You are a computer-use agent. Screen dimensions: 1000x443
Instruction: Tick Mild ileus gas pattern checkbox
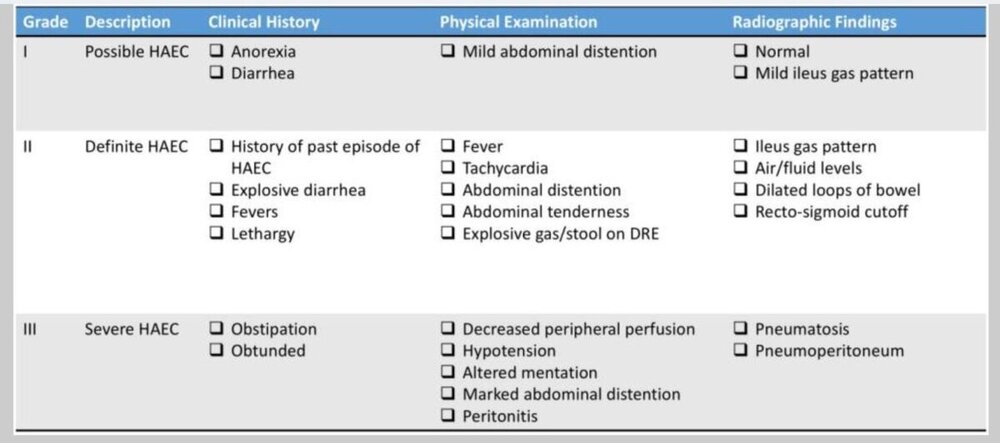point(741,73)
